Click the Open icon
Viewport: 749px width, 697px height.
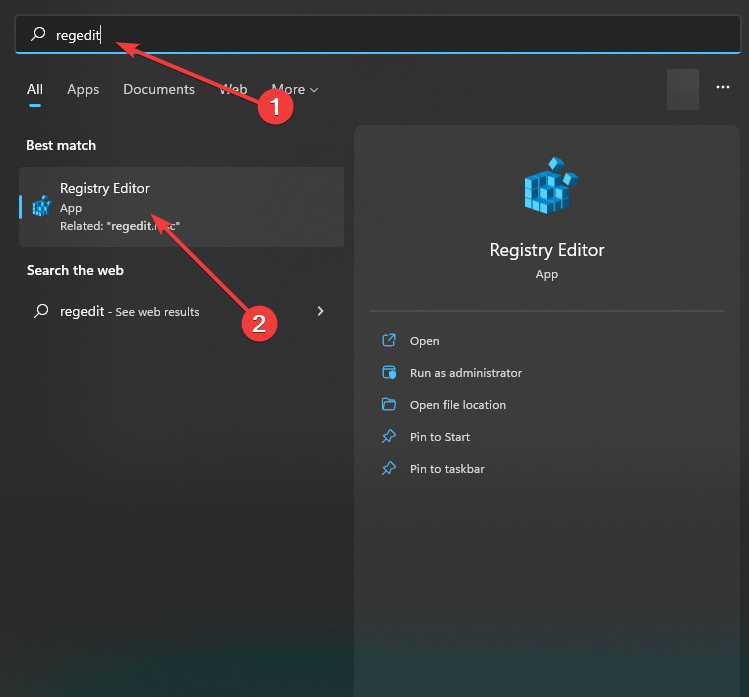[x=389, y=340]
